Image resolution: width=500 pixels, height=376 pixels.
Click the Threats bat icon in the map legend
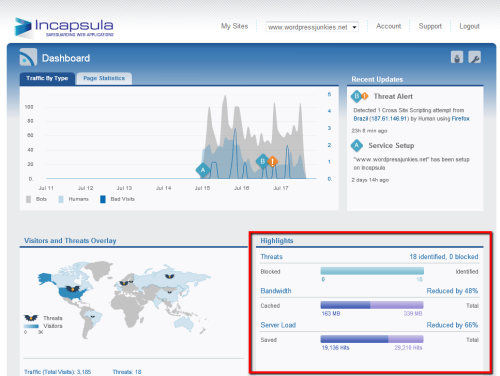(x=31, y=318)
